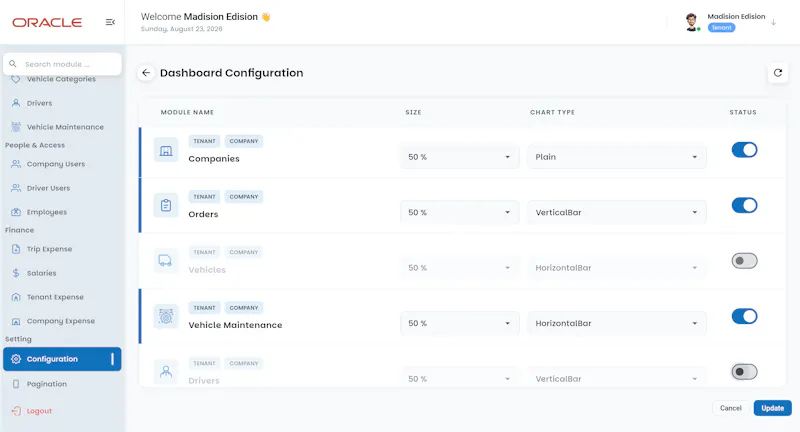The image size is (800, 432).
Task: Click the Company Users sidebar icon
Action: [x=16, y=164]
